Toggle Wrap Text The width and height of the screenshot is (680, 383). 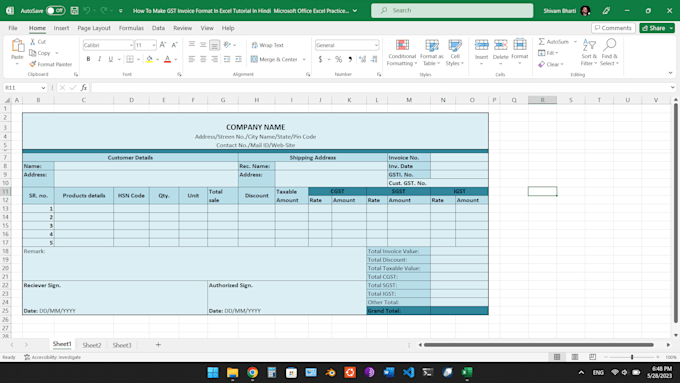pos(268,45)
